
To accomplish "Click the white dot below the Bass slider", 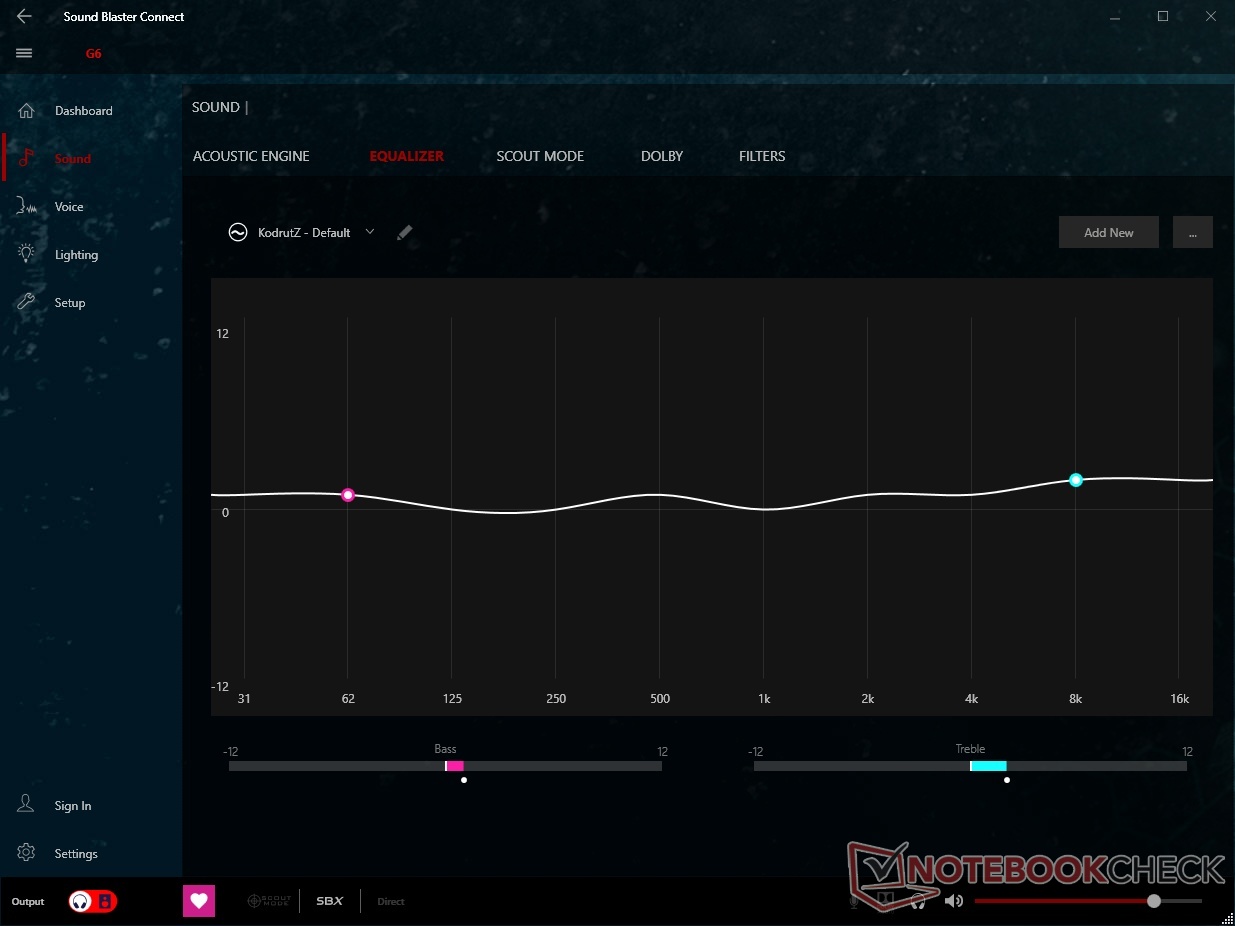I will [464, 780].
